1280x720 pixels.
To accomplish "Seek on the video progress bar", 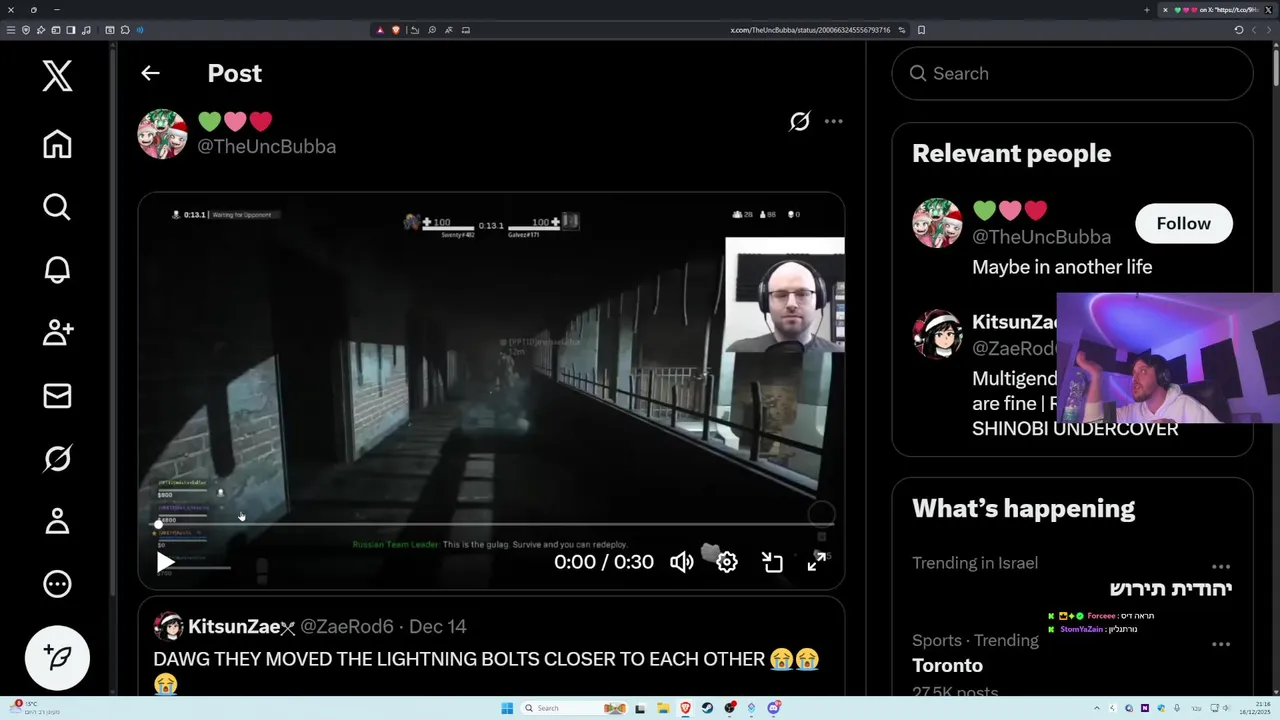I will click(493, 524).
